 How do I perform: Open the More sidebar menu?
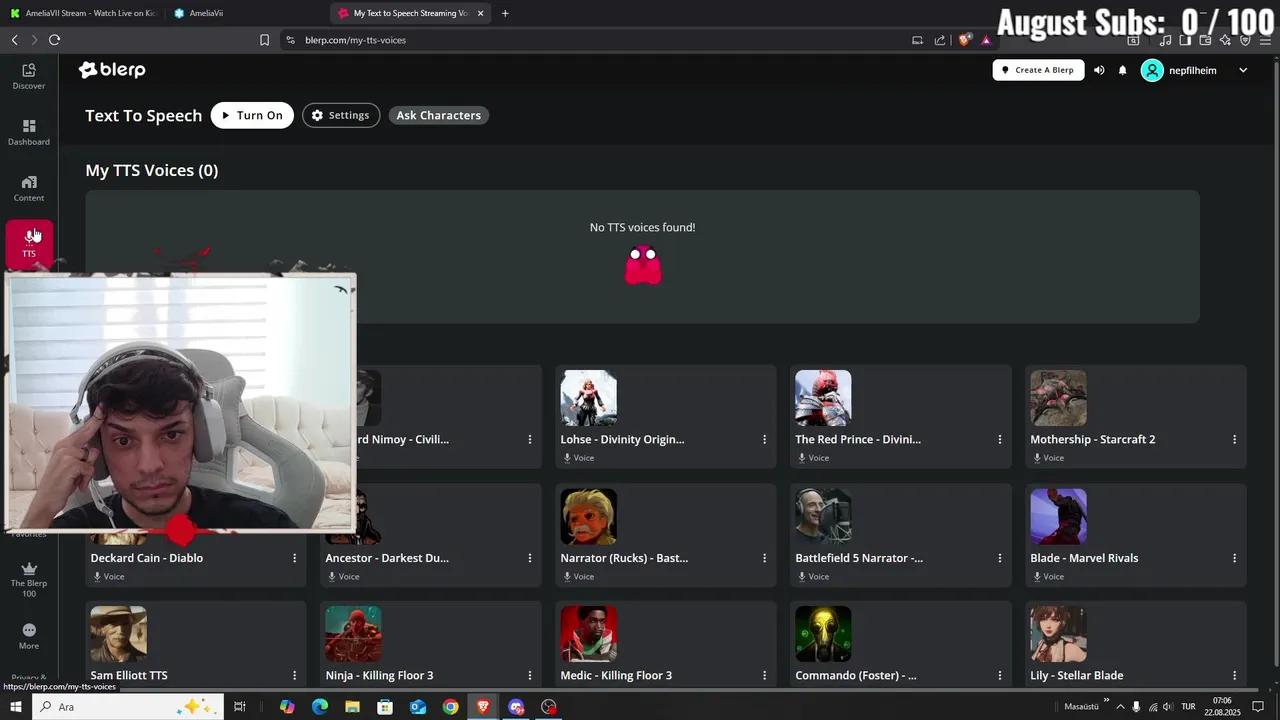pyautogui.click(x=29, y=636)
